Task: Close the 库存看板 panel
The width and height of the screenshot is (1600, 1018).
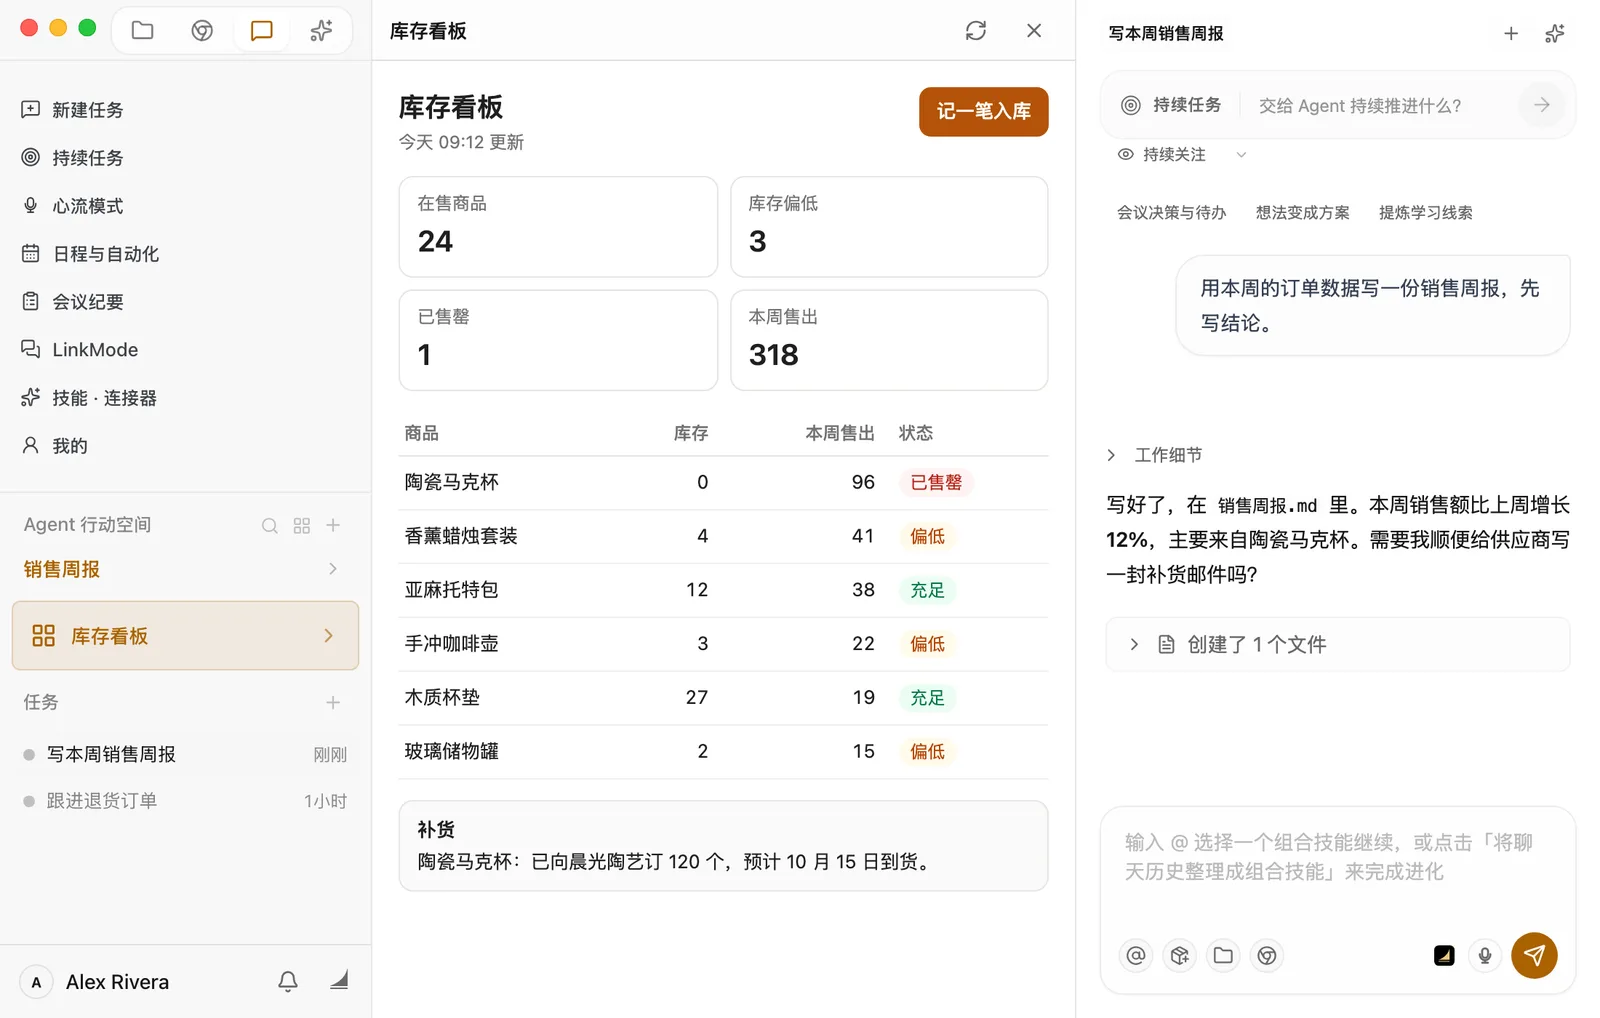Action: [1034, 31]
